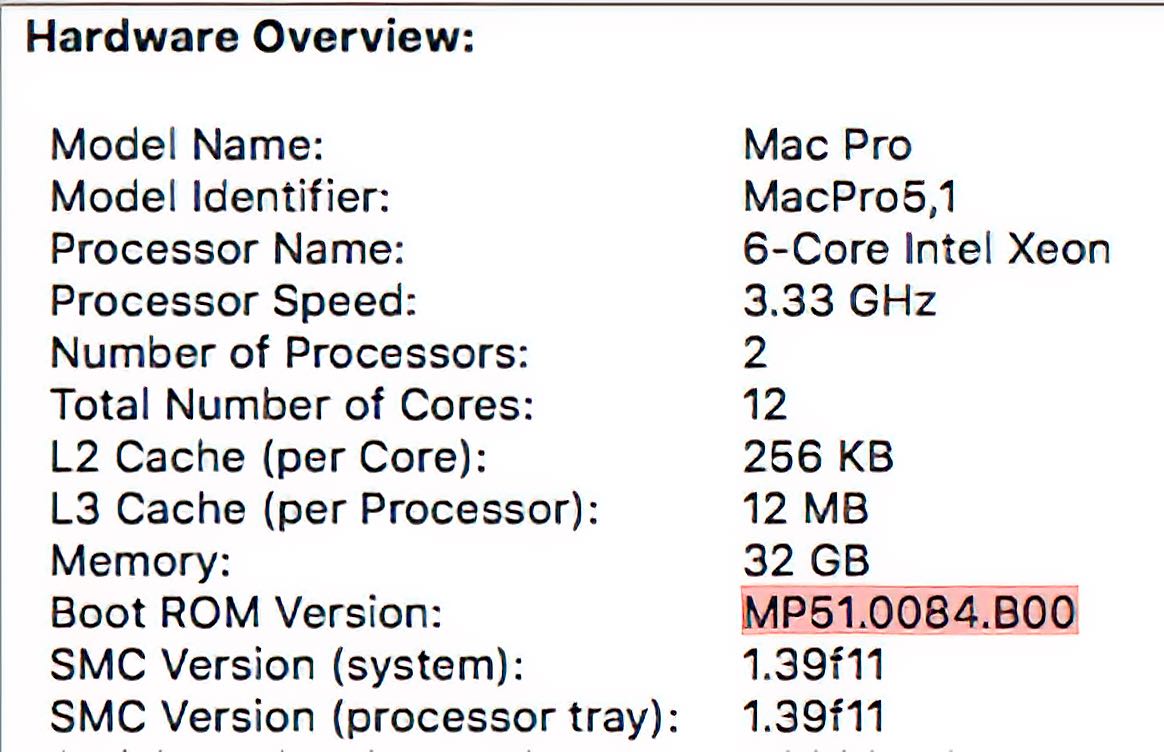
Task: Select the 6-Core Intel Xeon value
Action: (926, 249)
